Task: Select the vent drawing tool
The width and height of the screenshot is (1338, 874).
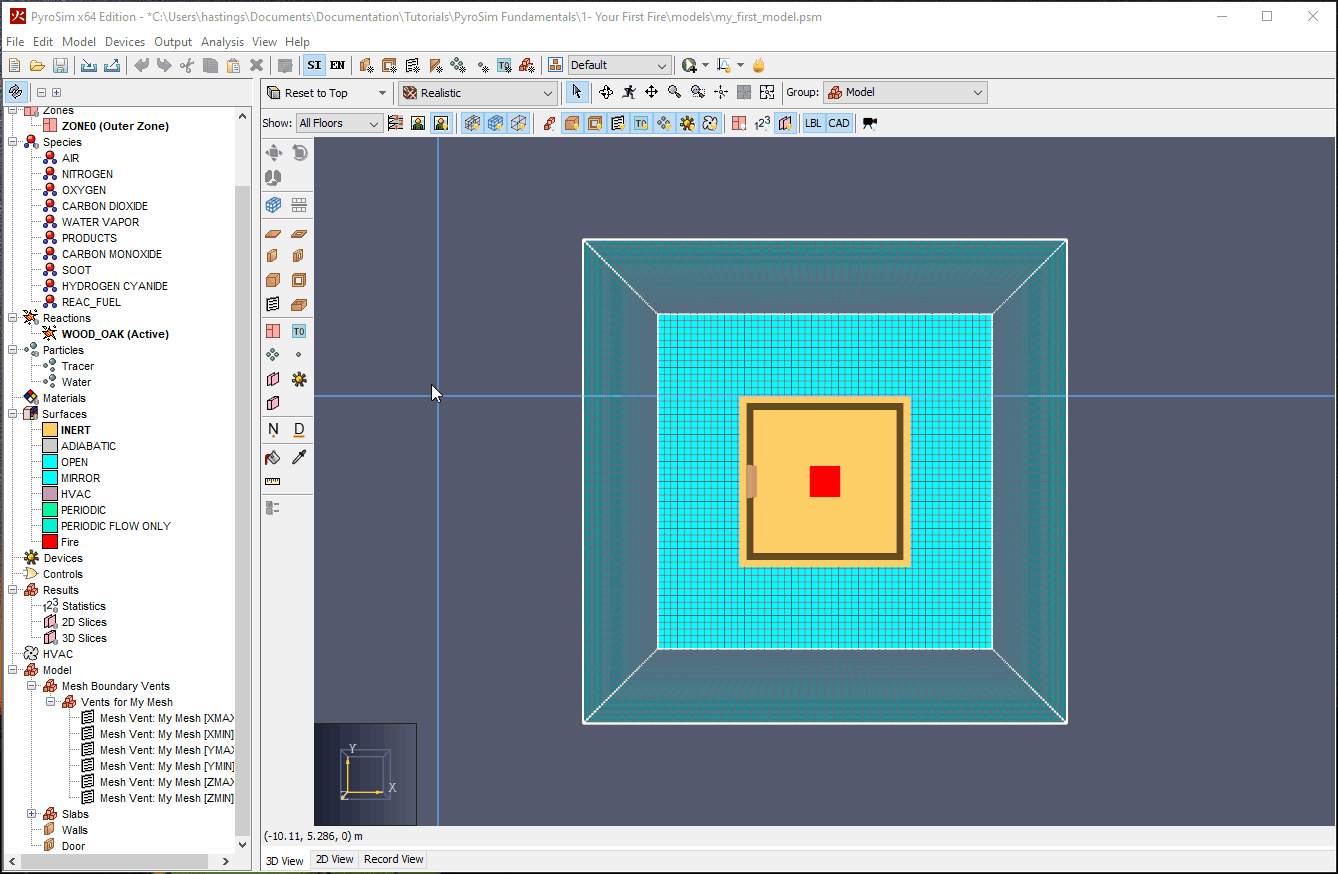Action: point(273,305)
